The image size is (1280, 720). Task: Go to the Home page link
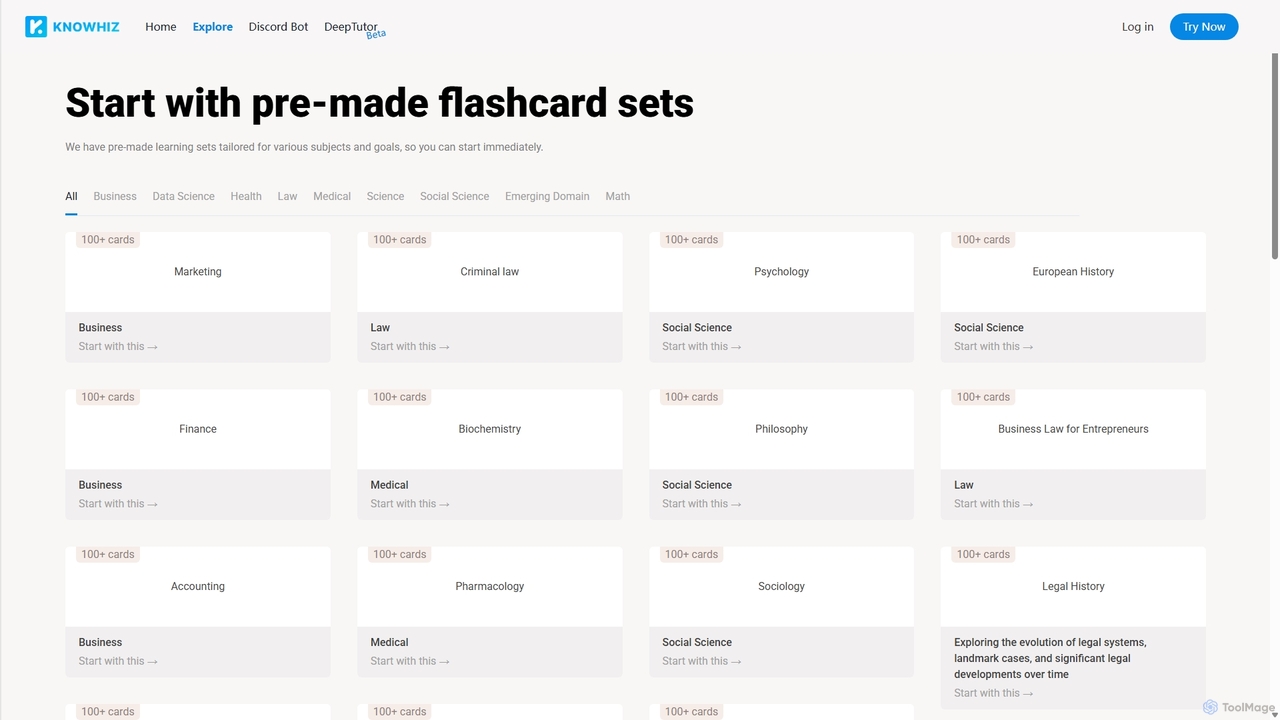click(160, 27)
